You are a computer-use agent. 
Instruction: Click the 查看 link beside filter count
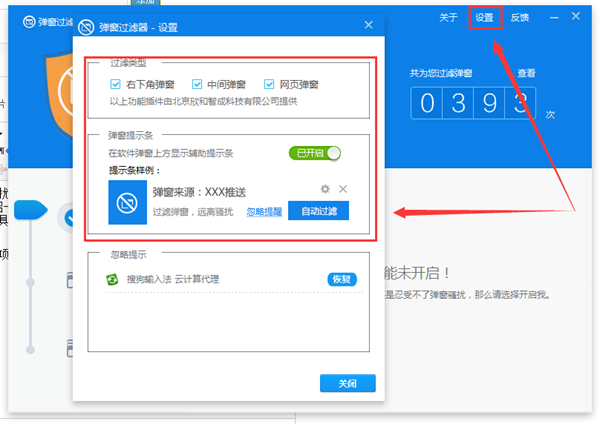point(527,73)
